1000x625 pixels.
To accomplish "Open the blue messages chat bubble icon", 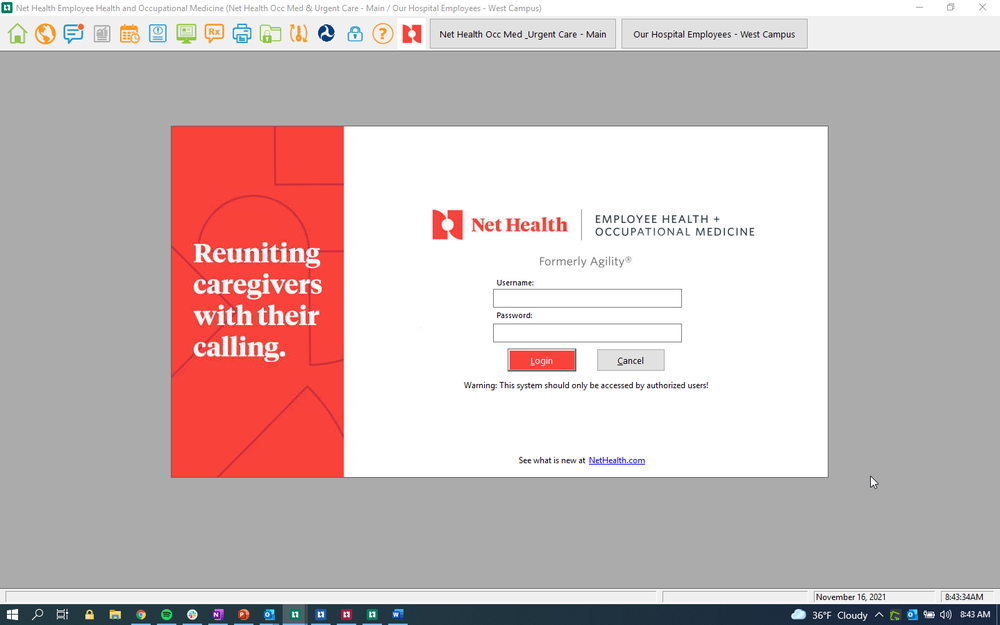I will point(73,34).
